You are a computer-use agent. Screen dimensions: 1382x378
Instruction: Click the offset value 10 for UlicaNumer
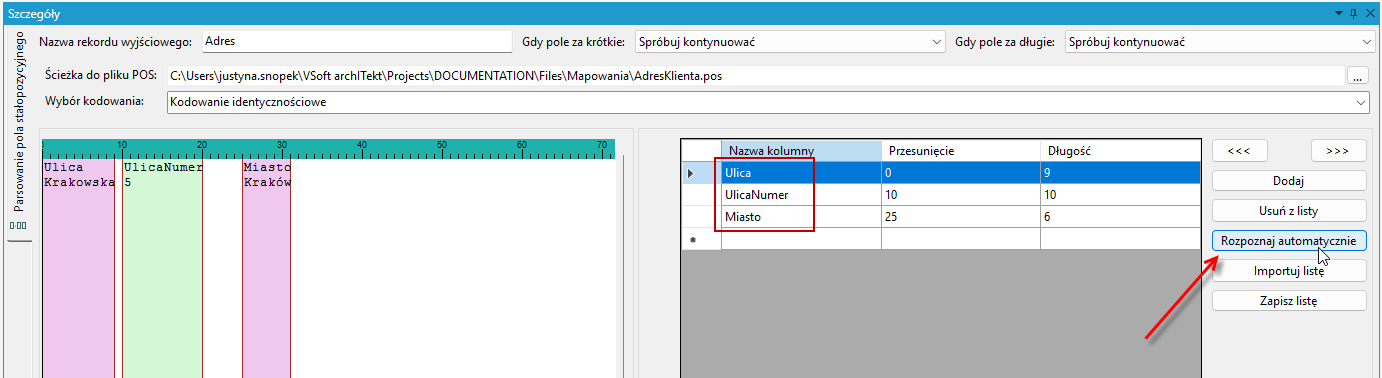pyautogui.click(x=961, y=194)
